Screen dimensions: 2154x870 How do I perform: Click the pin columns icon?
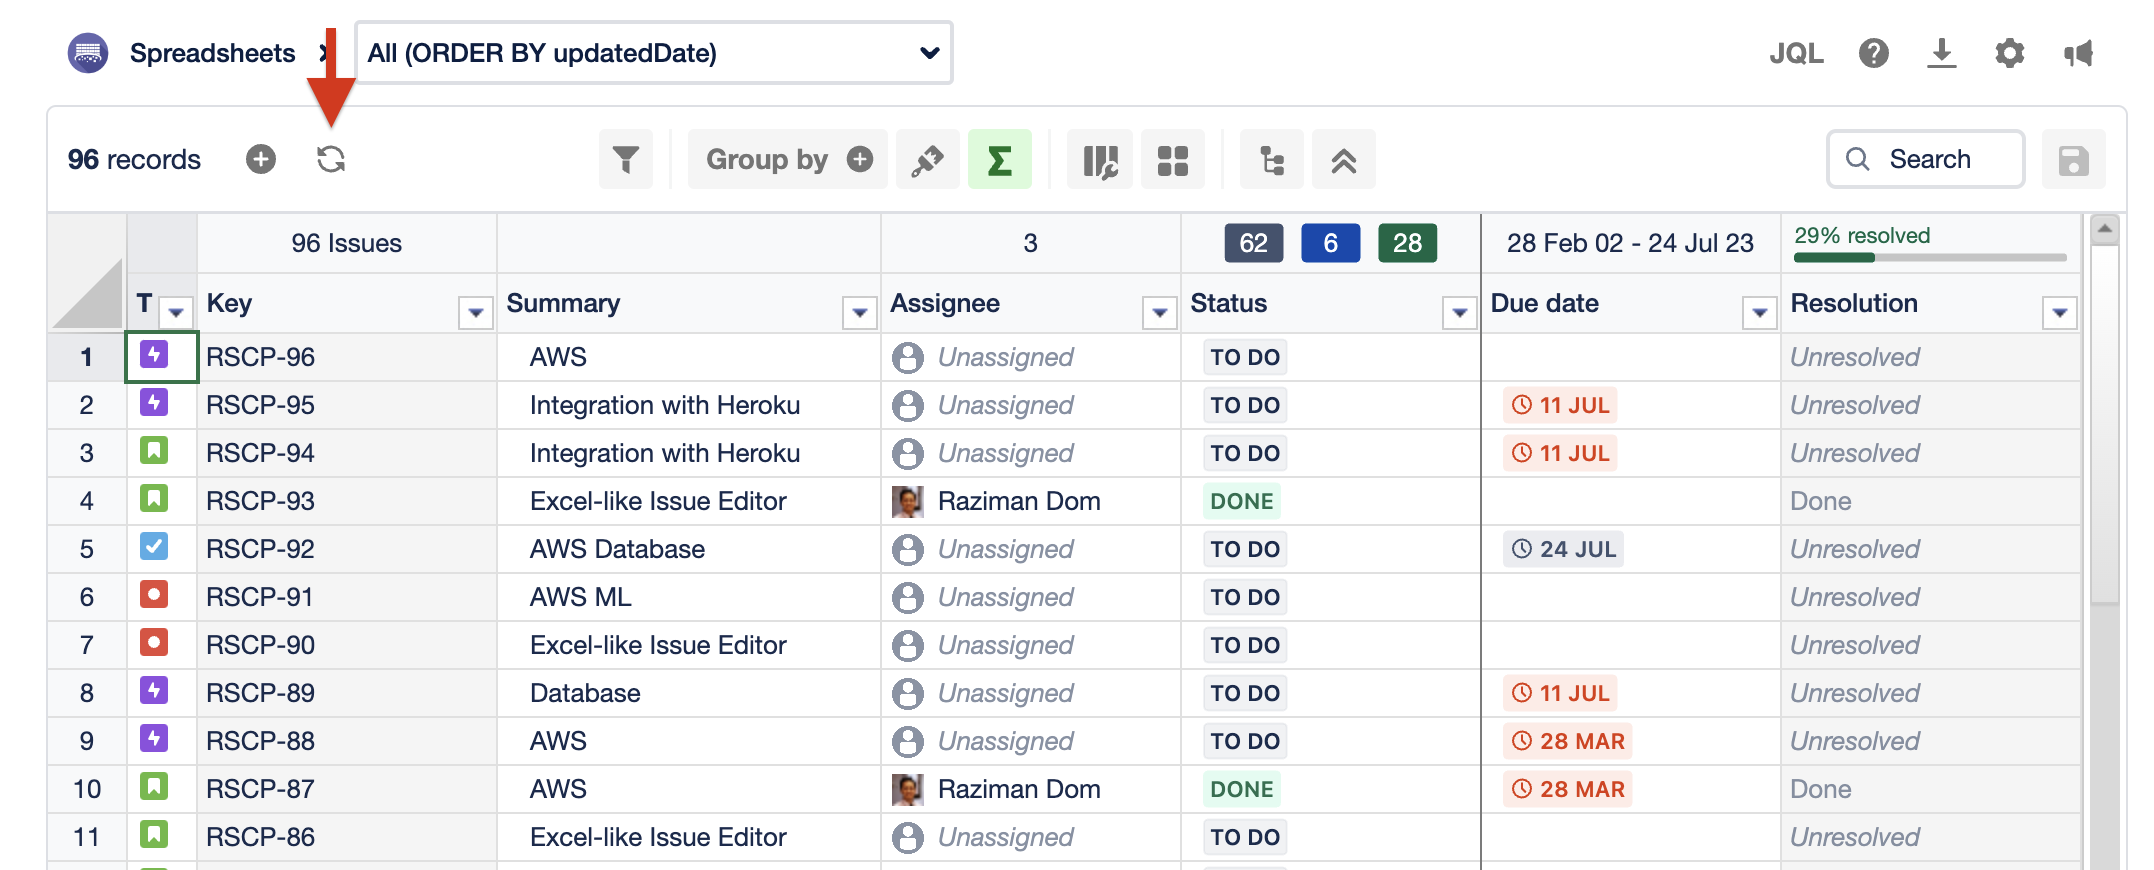point(927,160)
